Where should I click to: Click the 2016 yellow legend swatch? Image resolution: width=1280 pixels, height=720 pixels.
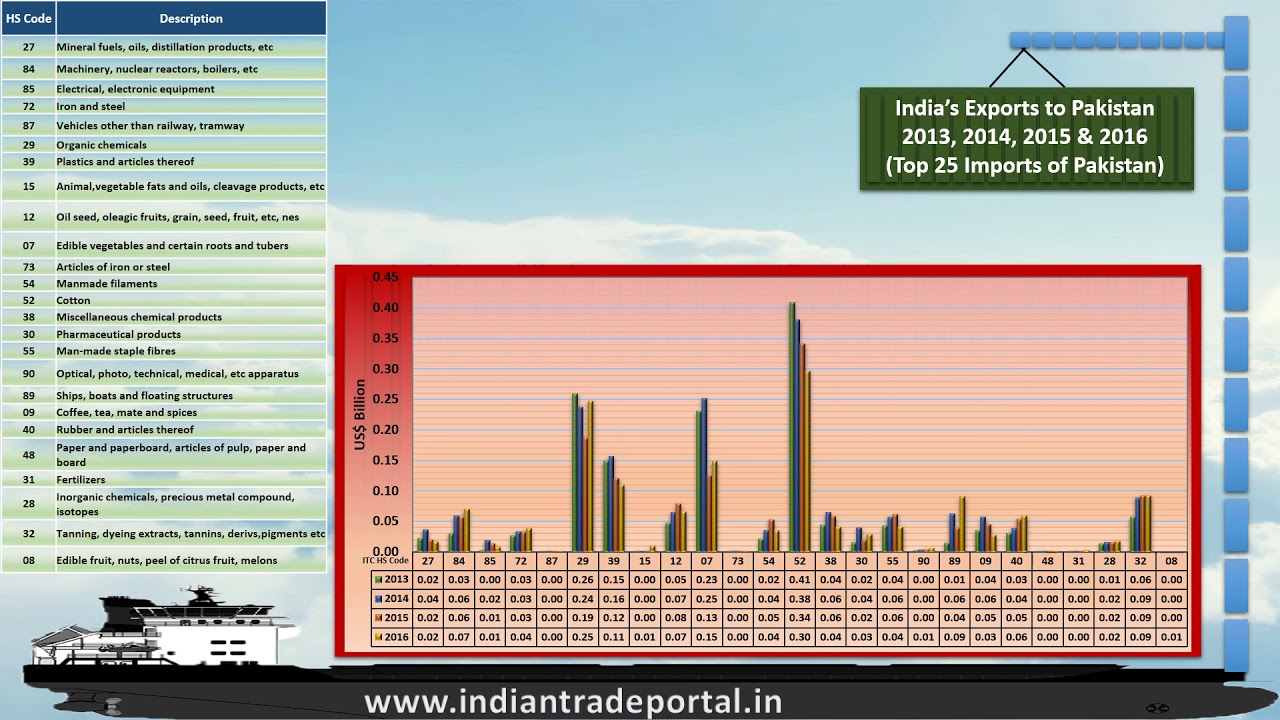[378, 637]
